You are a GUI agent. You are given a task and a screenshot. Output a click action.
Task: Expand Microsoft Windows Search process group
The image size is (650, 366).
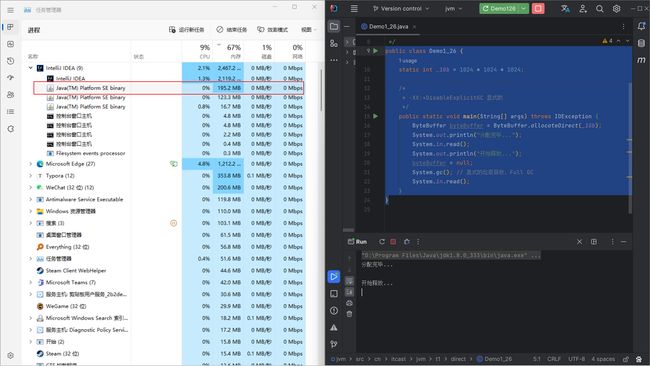click(x=31, y=318)
